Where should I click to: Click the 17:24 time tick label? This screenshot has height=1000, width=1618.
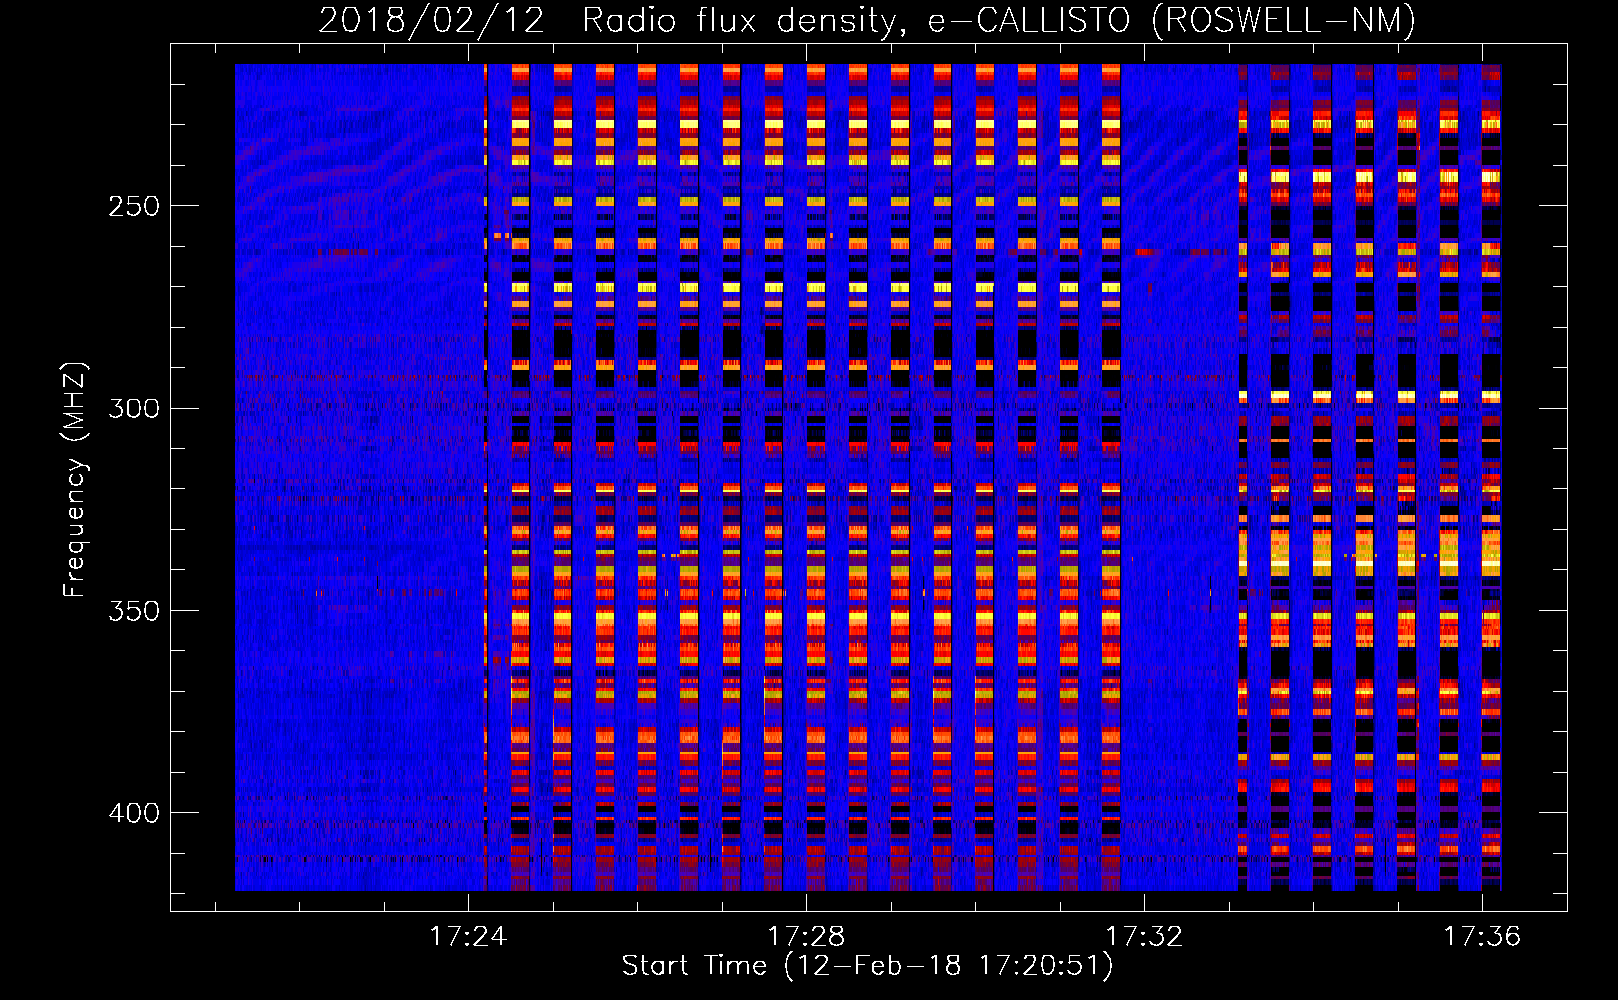468,936
